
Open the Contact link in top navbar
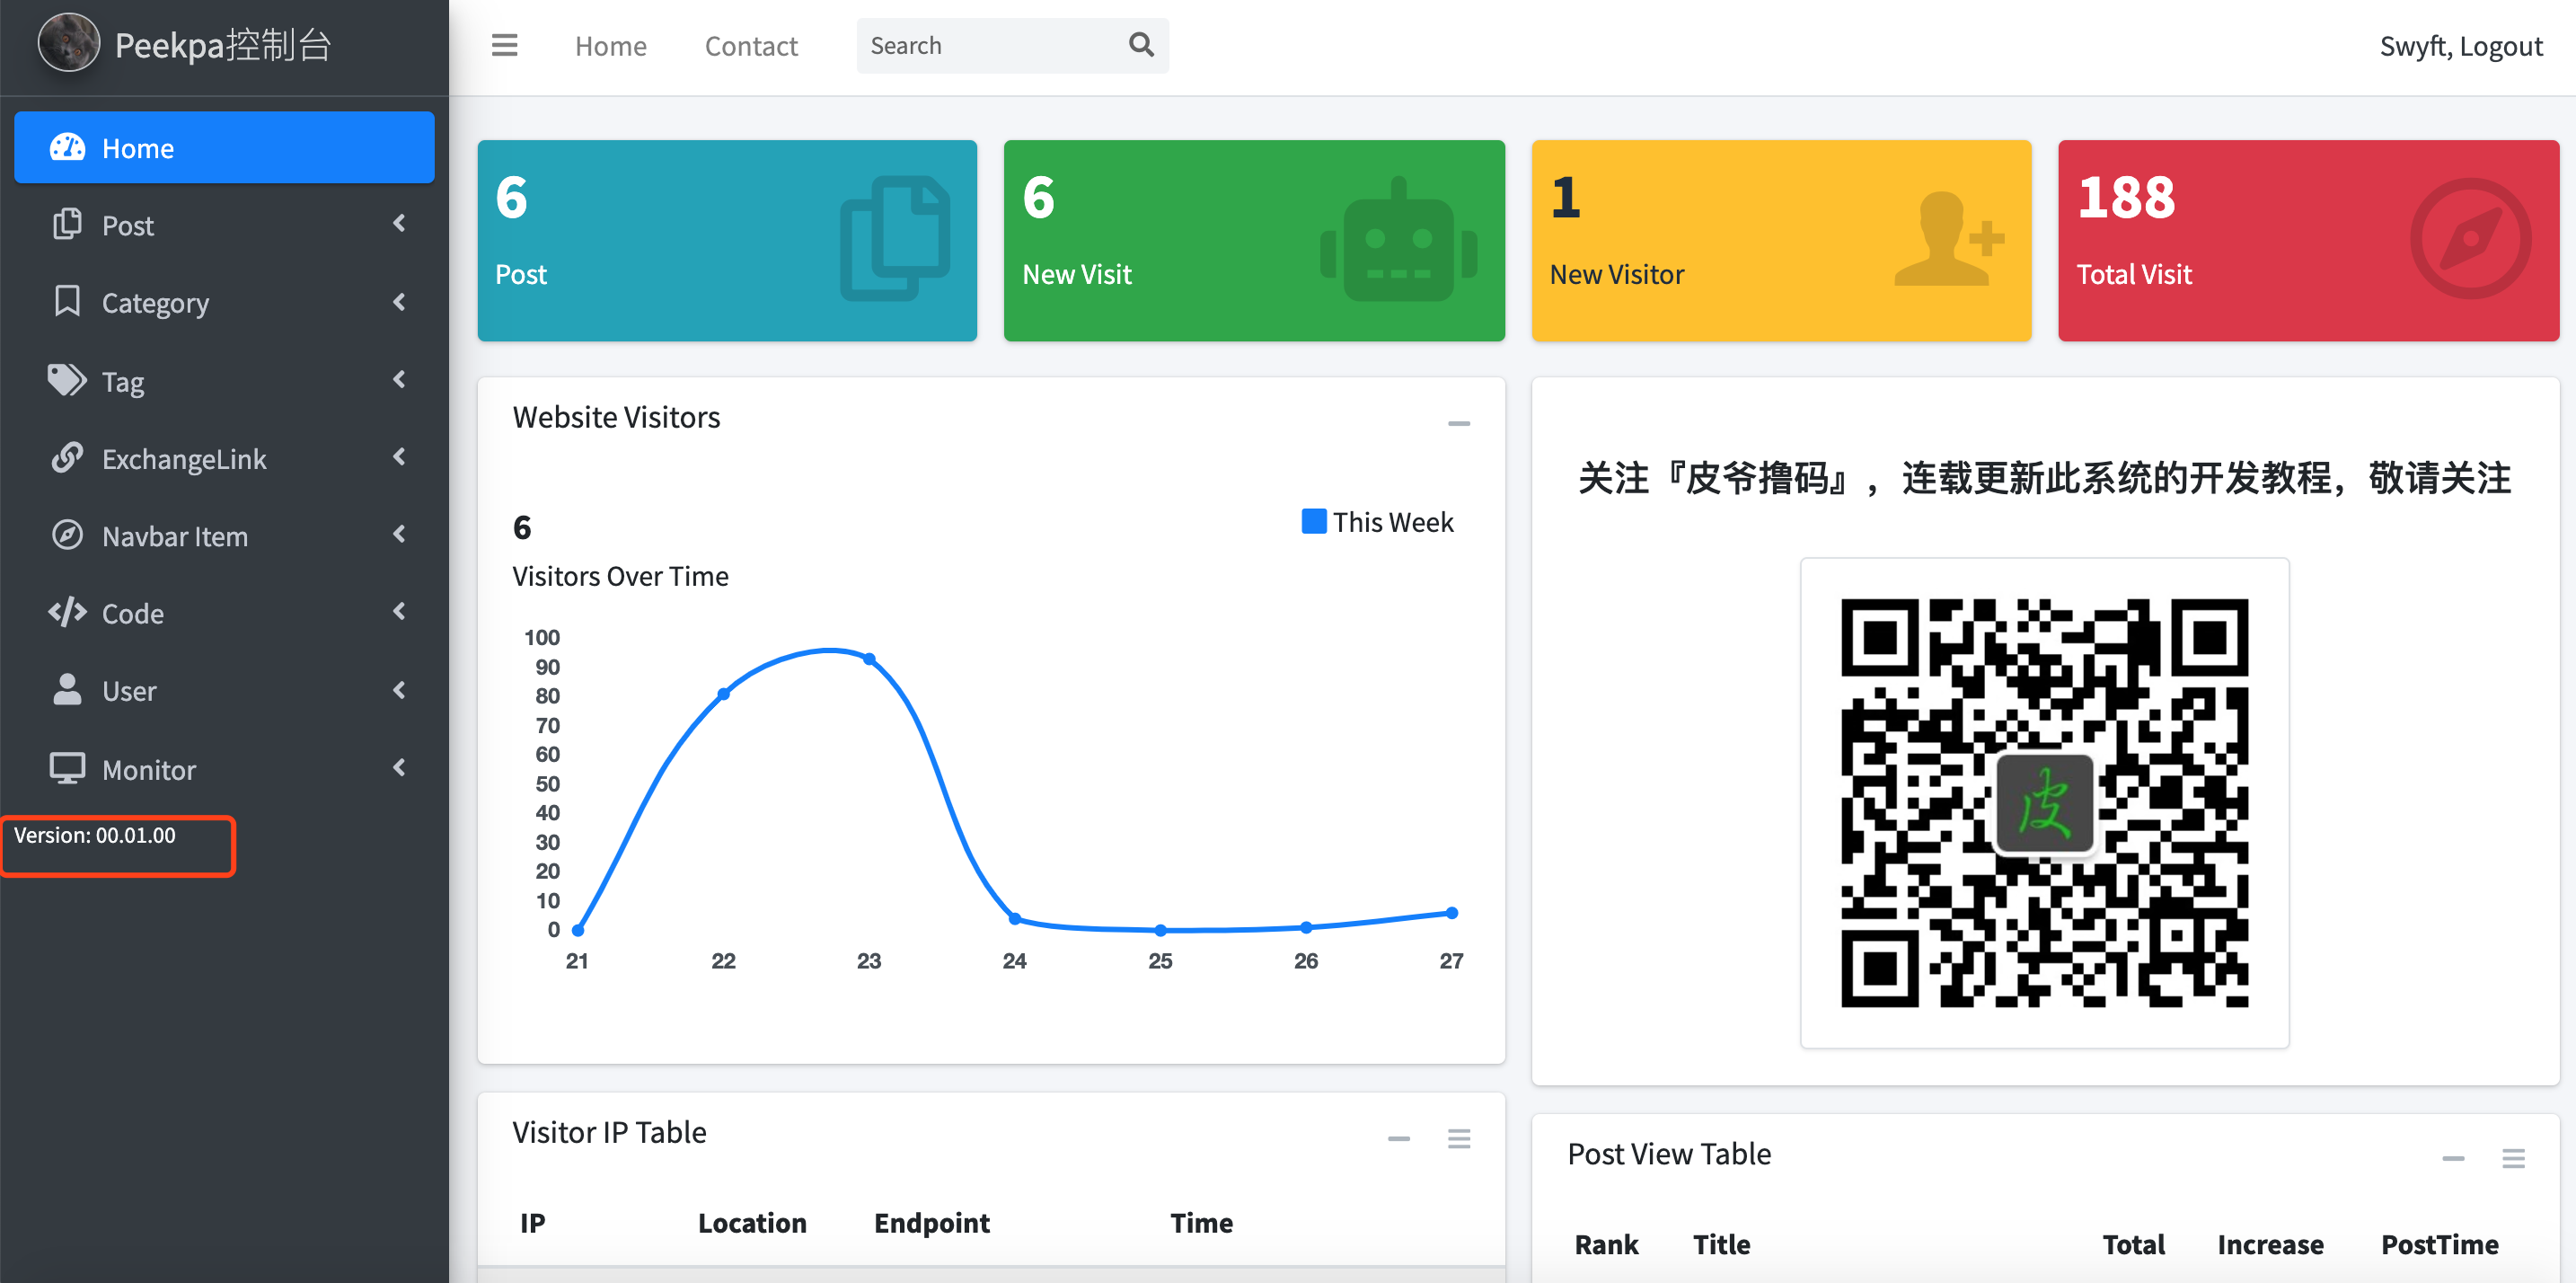coord(751,46)
